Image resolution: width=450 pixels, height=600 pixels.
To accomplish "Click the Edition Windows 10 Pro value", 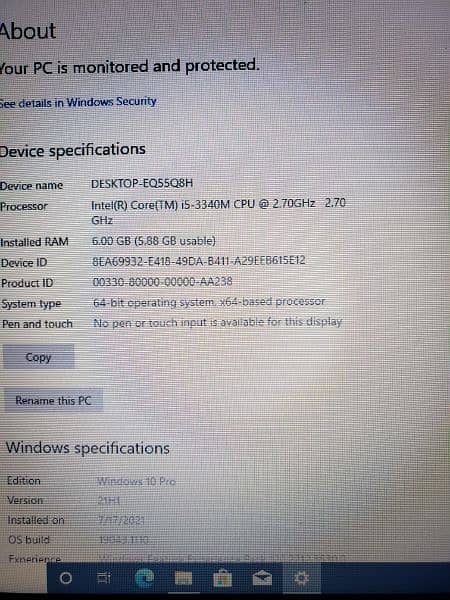I will [136, 481].
